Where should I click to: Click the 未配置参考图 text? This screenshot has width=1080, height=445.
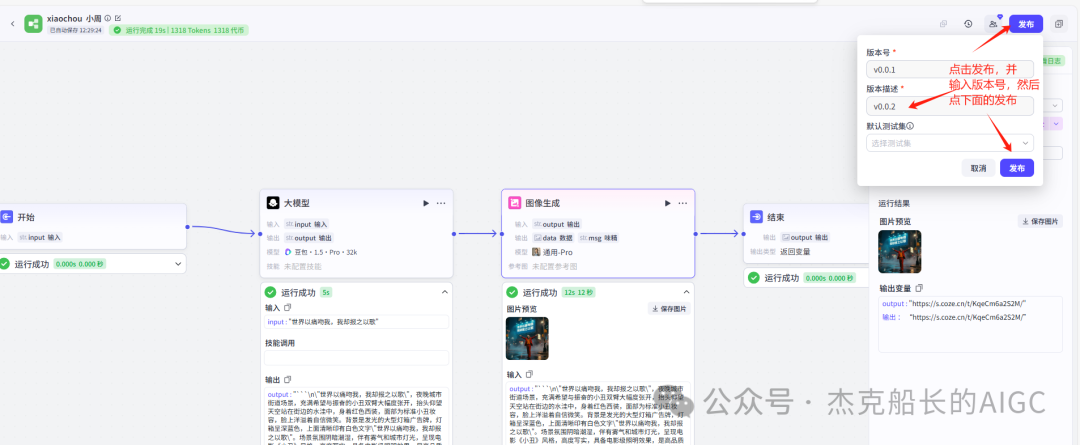click(552, 266)
